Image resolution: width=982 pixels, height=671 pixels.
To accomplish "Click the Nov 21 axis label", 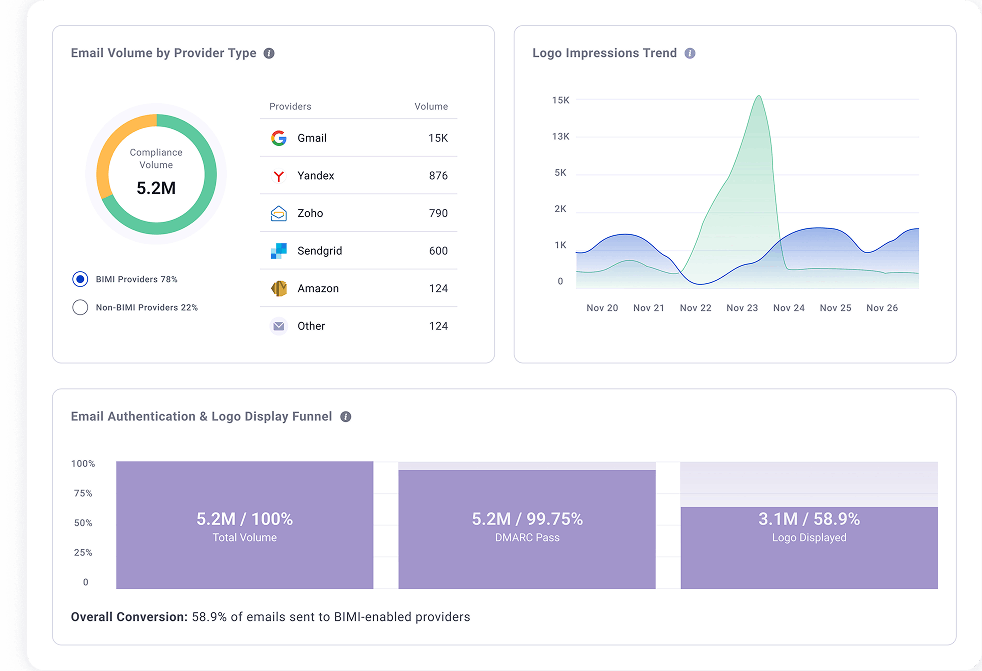I will (x=648, y=308).
